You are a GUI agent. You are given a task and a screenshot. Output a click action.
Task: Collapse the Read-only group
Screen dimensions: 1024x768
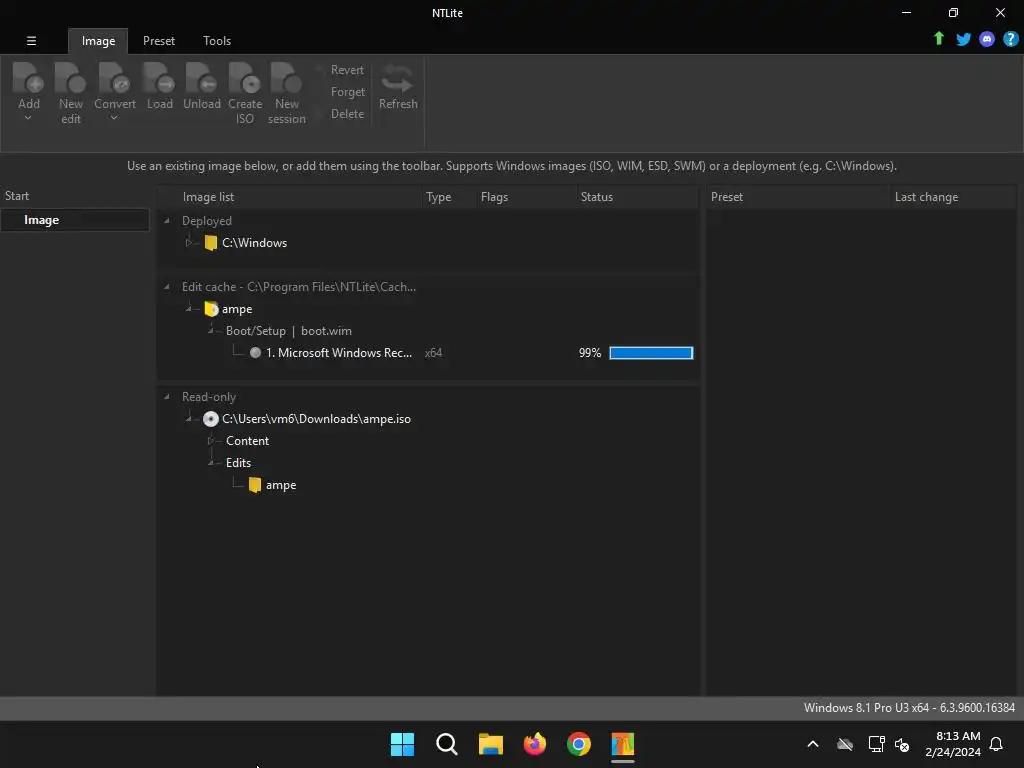click(167, 396)
